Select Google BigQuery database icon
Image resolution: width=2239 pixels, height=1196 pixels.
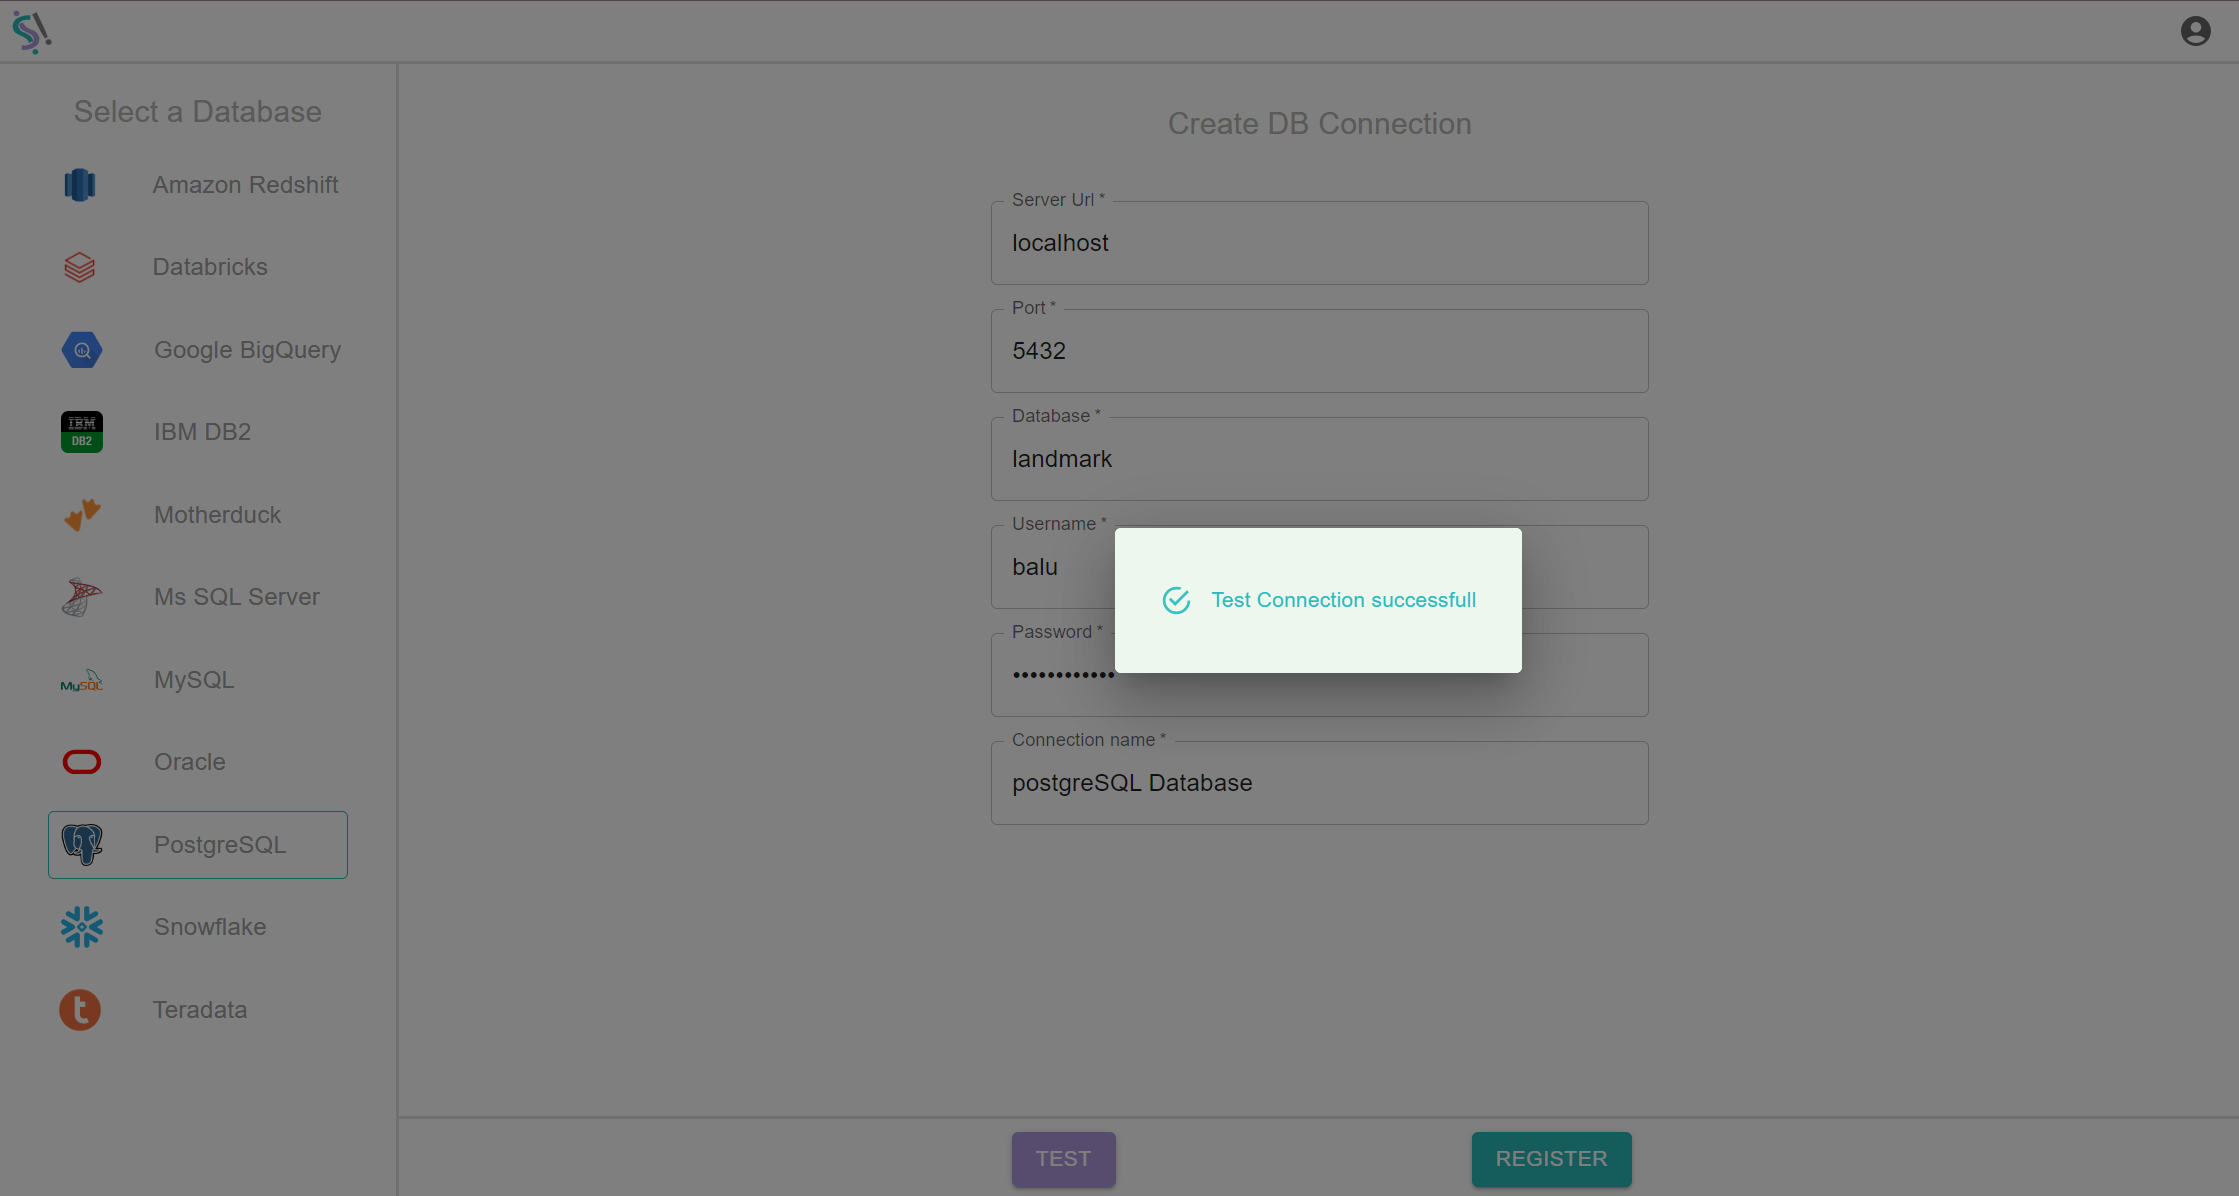pyautogui.click(x=81, y=349)
